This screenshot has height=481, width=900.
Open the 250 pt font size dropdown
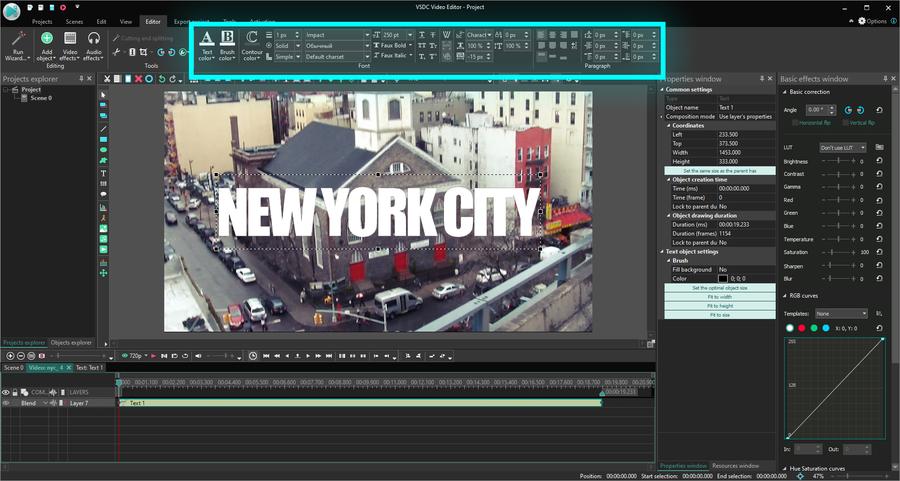410,35
